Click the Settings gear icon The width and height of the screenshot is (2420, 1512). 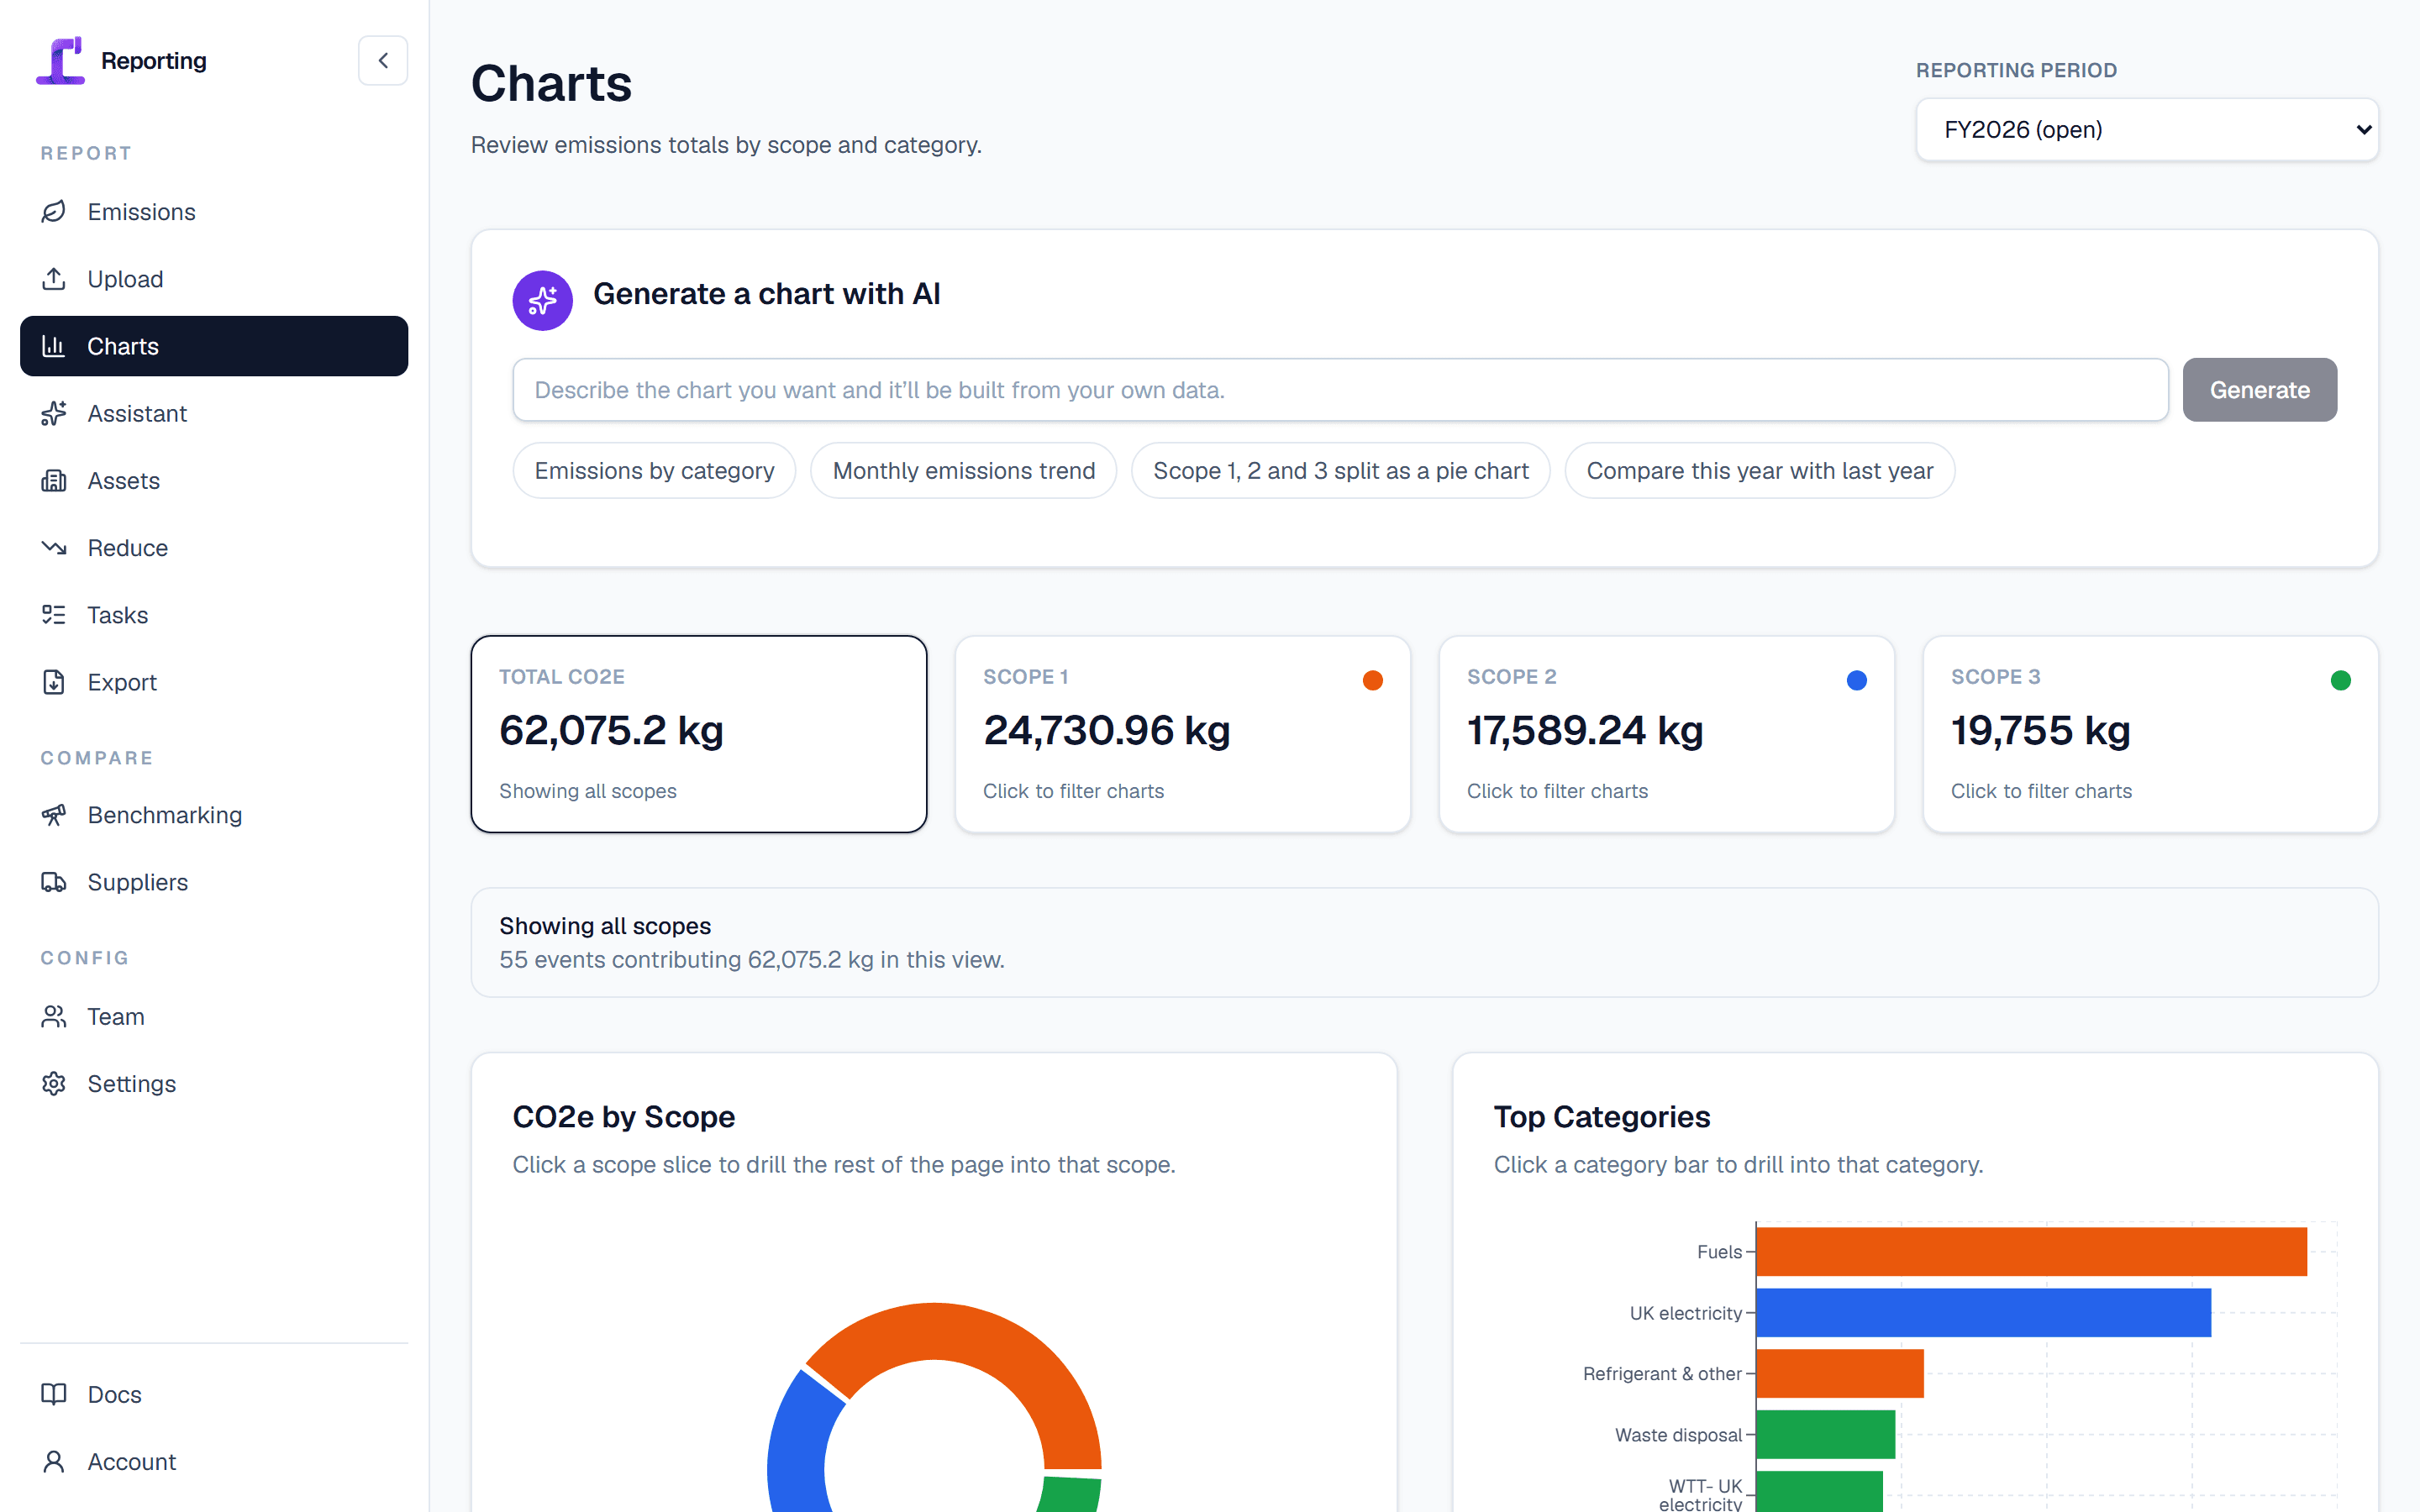click(54, 1084)
